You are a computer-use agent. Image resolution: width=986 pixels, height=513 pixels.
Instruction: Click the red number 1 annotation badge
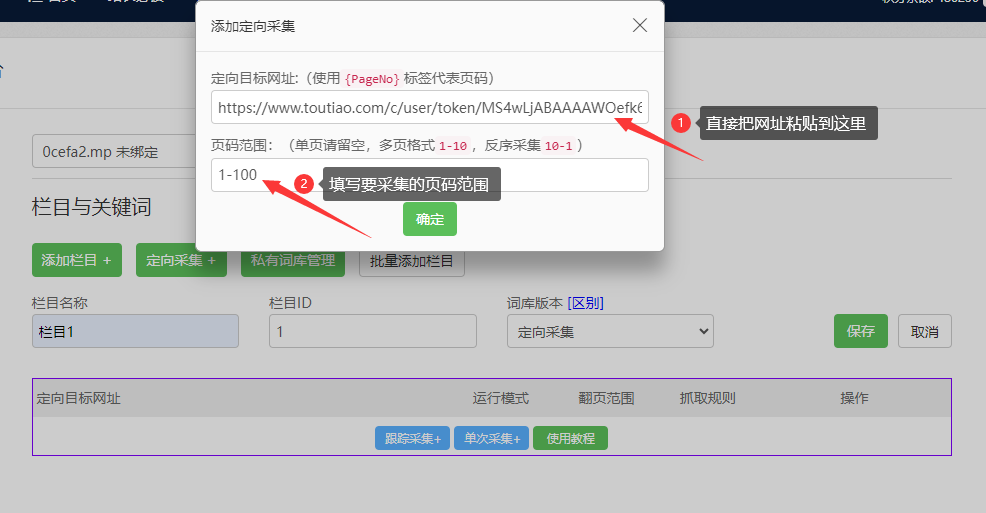tap(681, 123)
